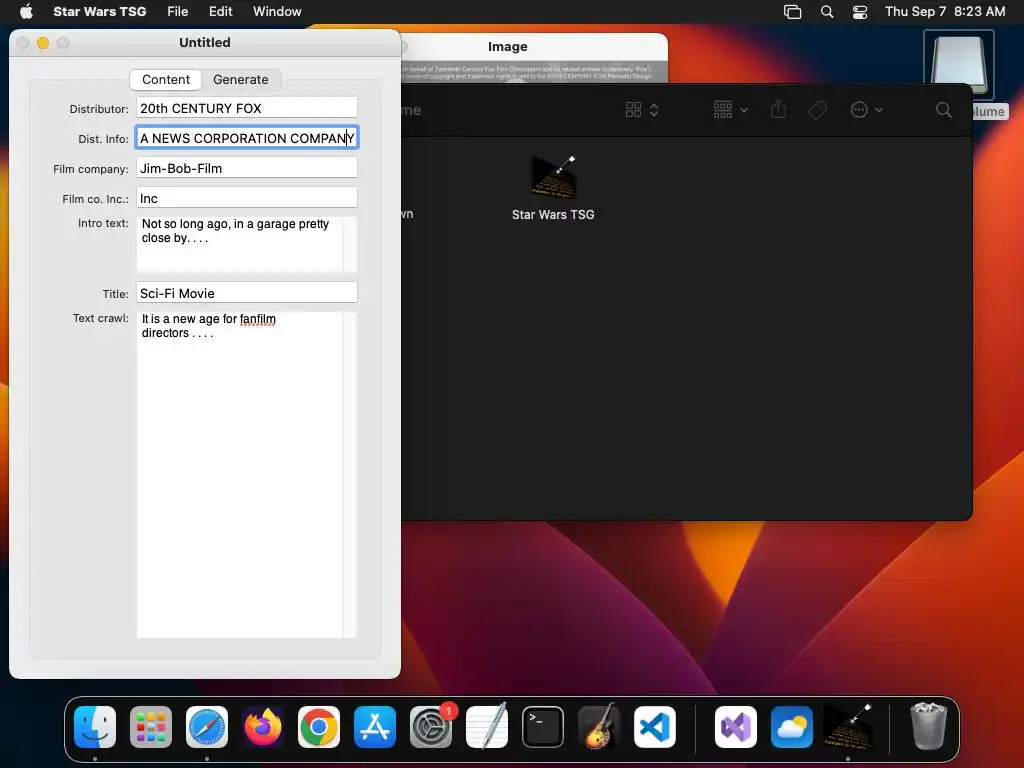Click the date and time in menu bar
The image size is (1024, 768).
click(945, 11)
